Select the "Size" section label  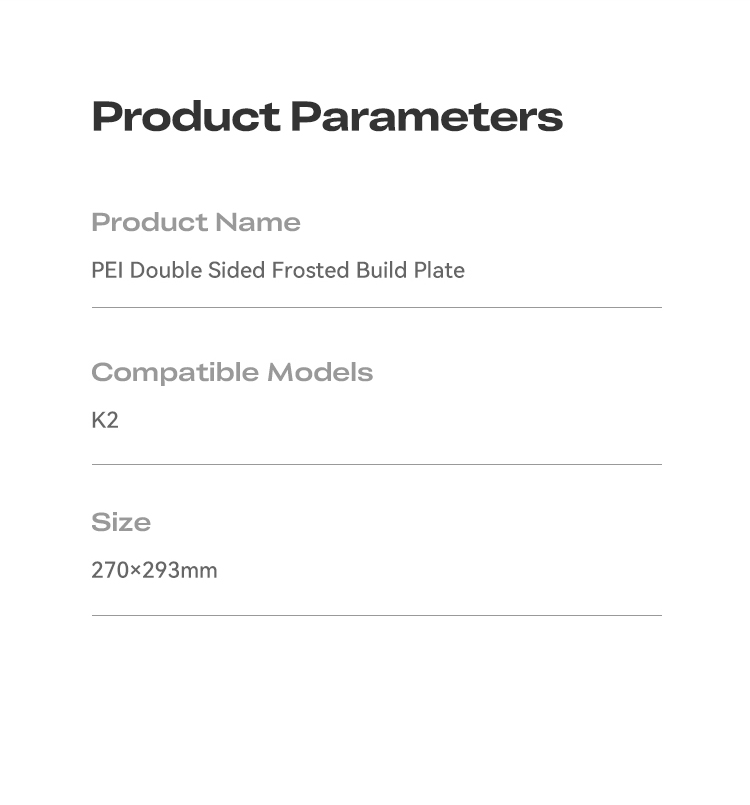pyautogui.click(x=121, y=523)
